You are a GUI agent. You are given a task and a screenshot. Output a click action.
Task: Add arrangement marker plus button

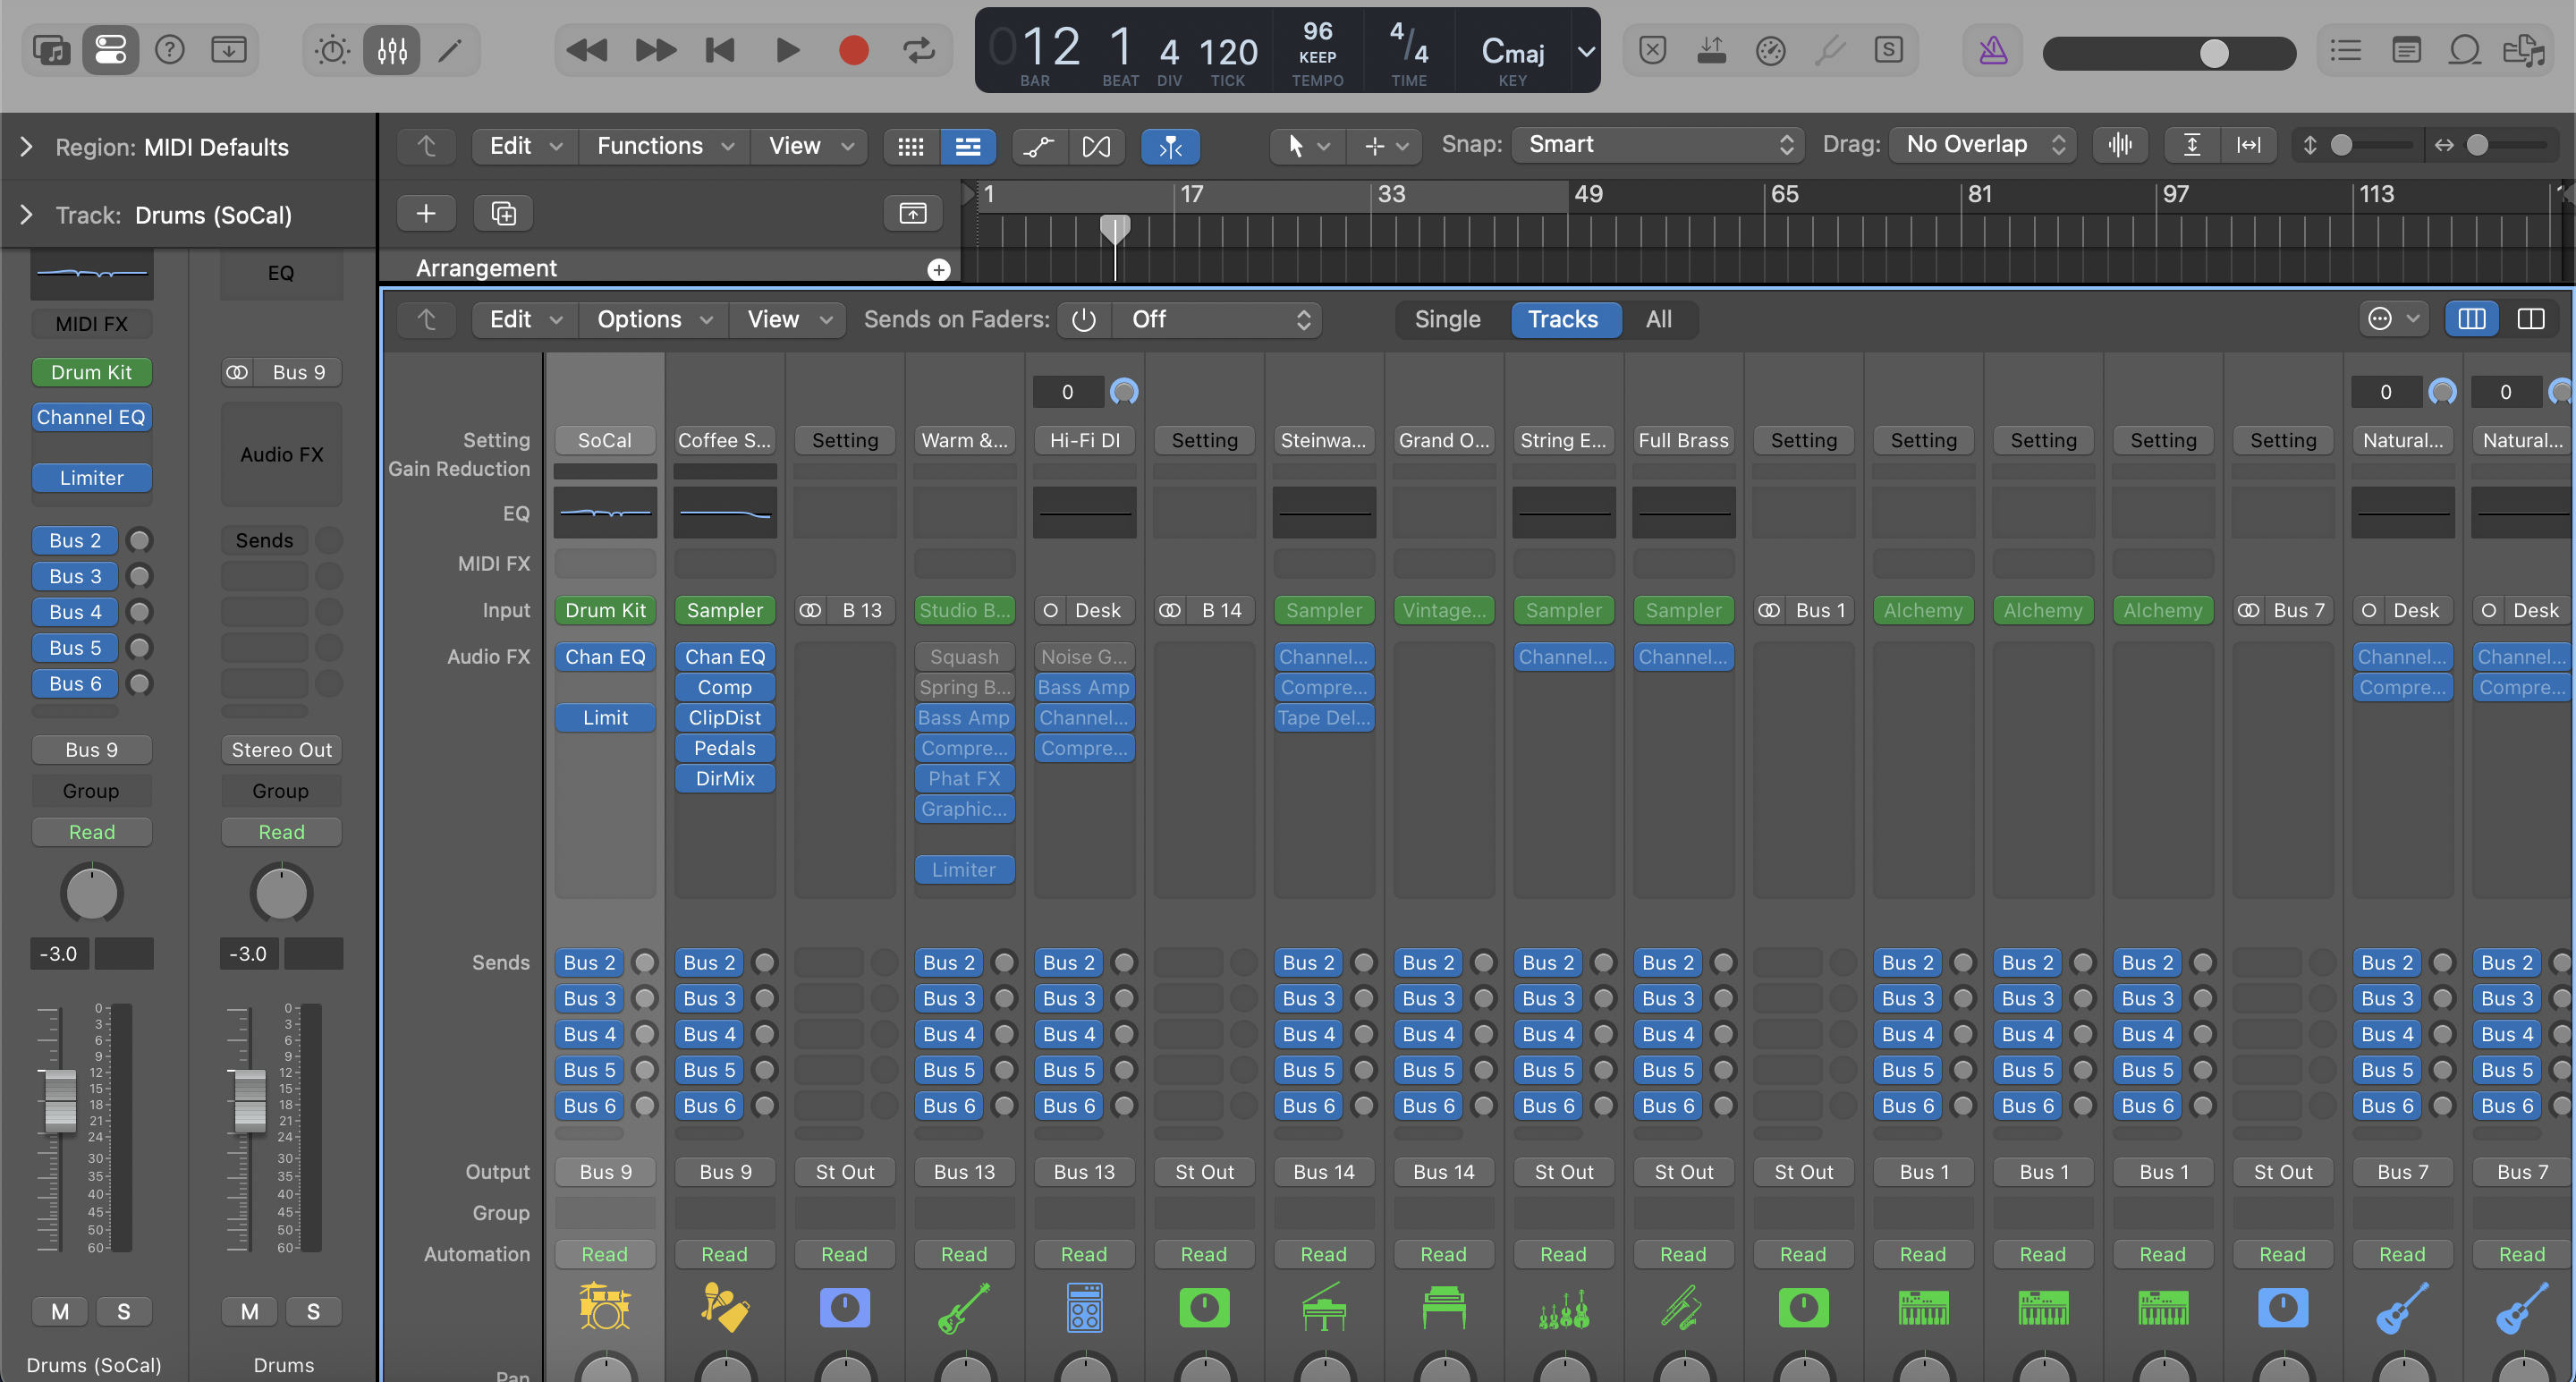(938, 269)
